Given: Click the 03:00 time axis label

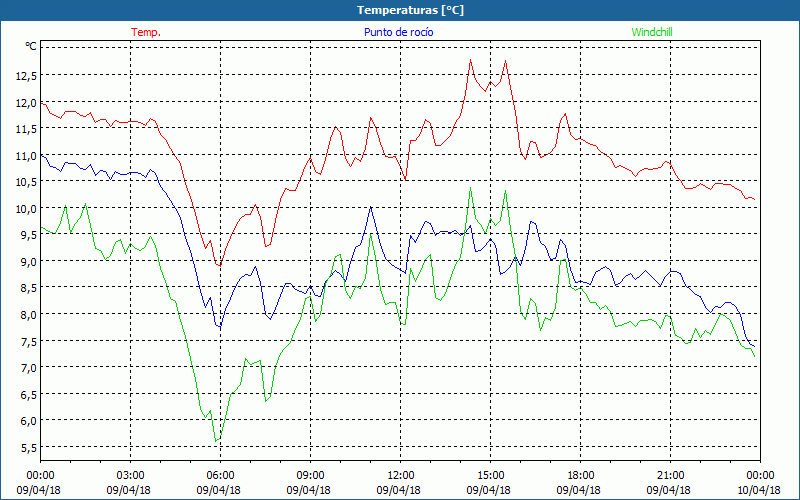Looking at the screenshot, I should click(x=130, y=476).
